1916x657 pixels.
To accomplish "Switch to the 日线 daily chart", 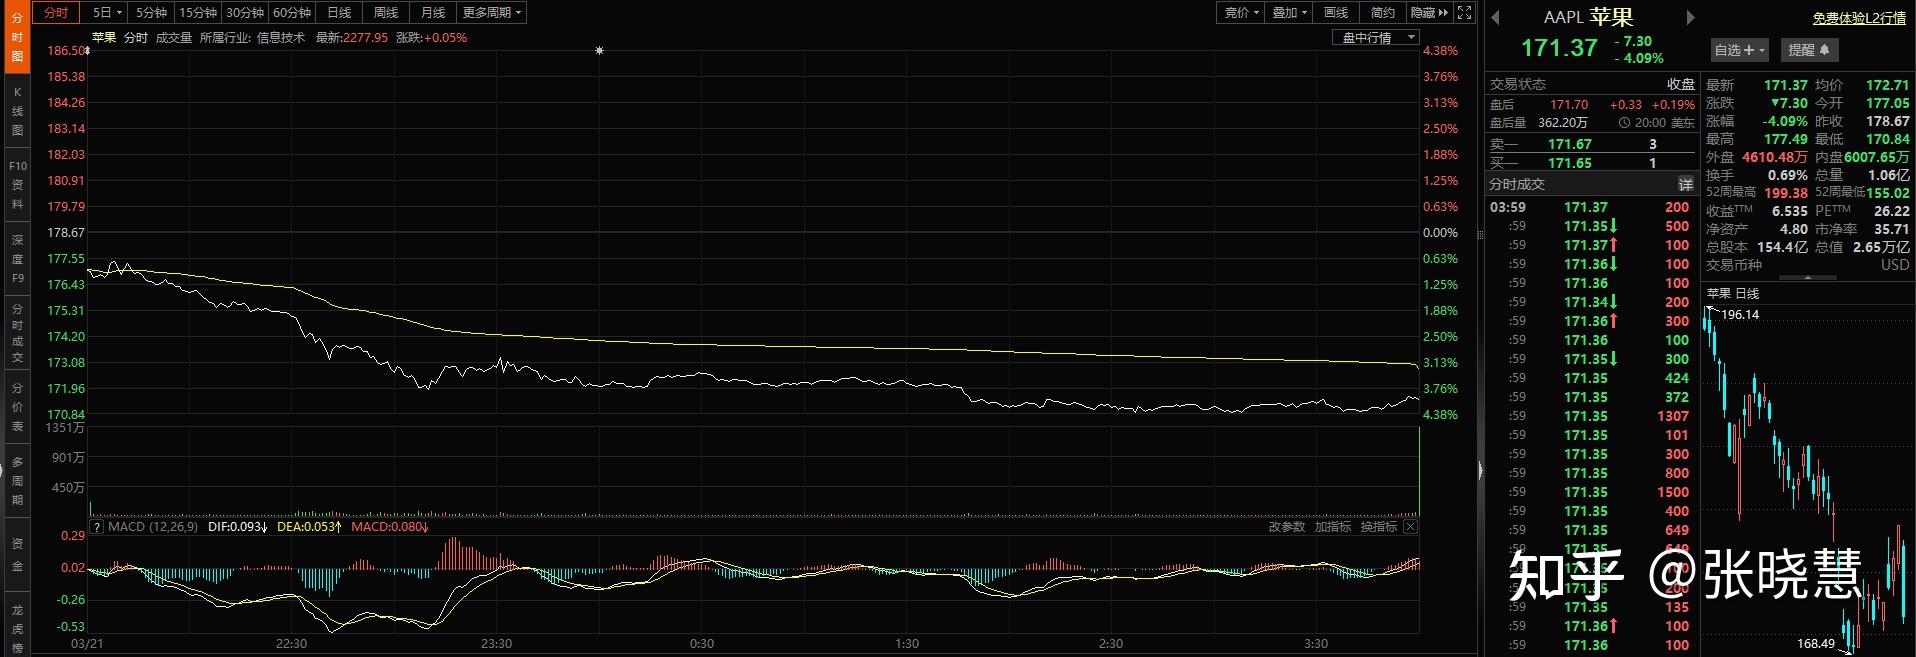I will pyautogui.click(x=339, y=12).
